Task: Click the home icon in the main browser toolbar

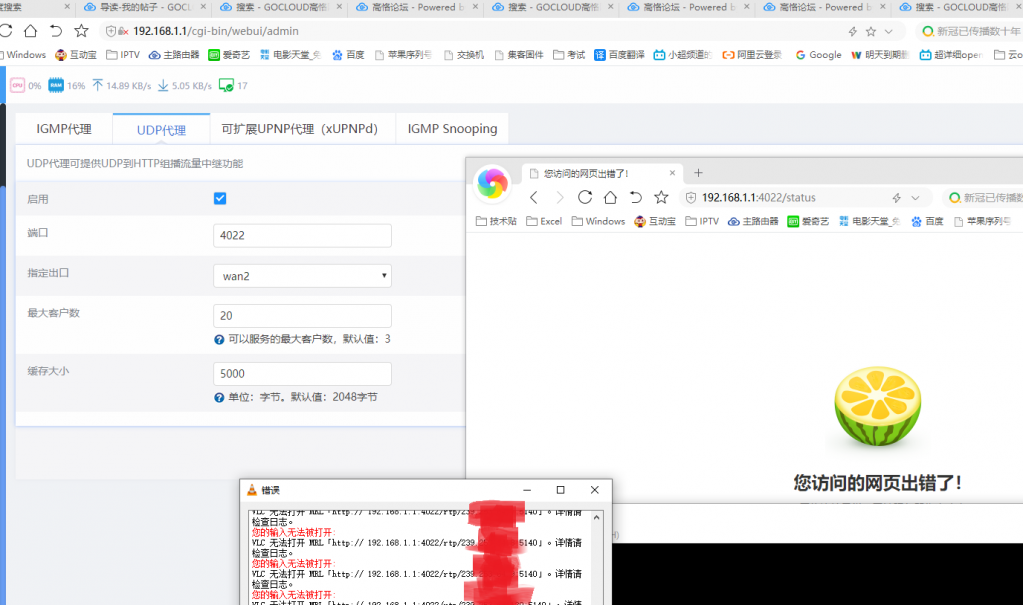Action: click(x=31, y=31)
